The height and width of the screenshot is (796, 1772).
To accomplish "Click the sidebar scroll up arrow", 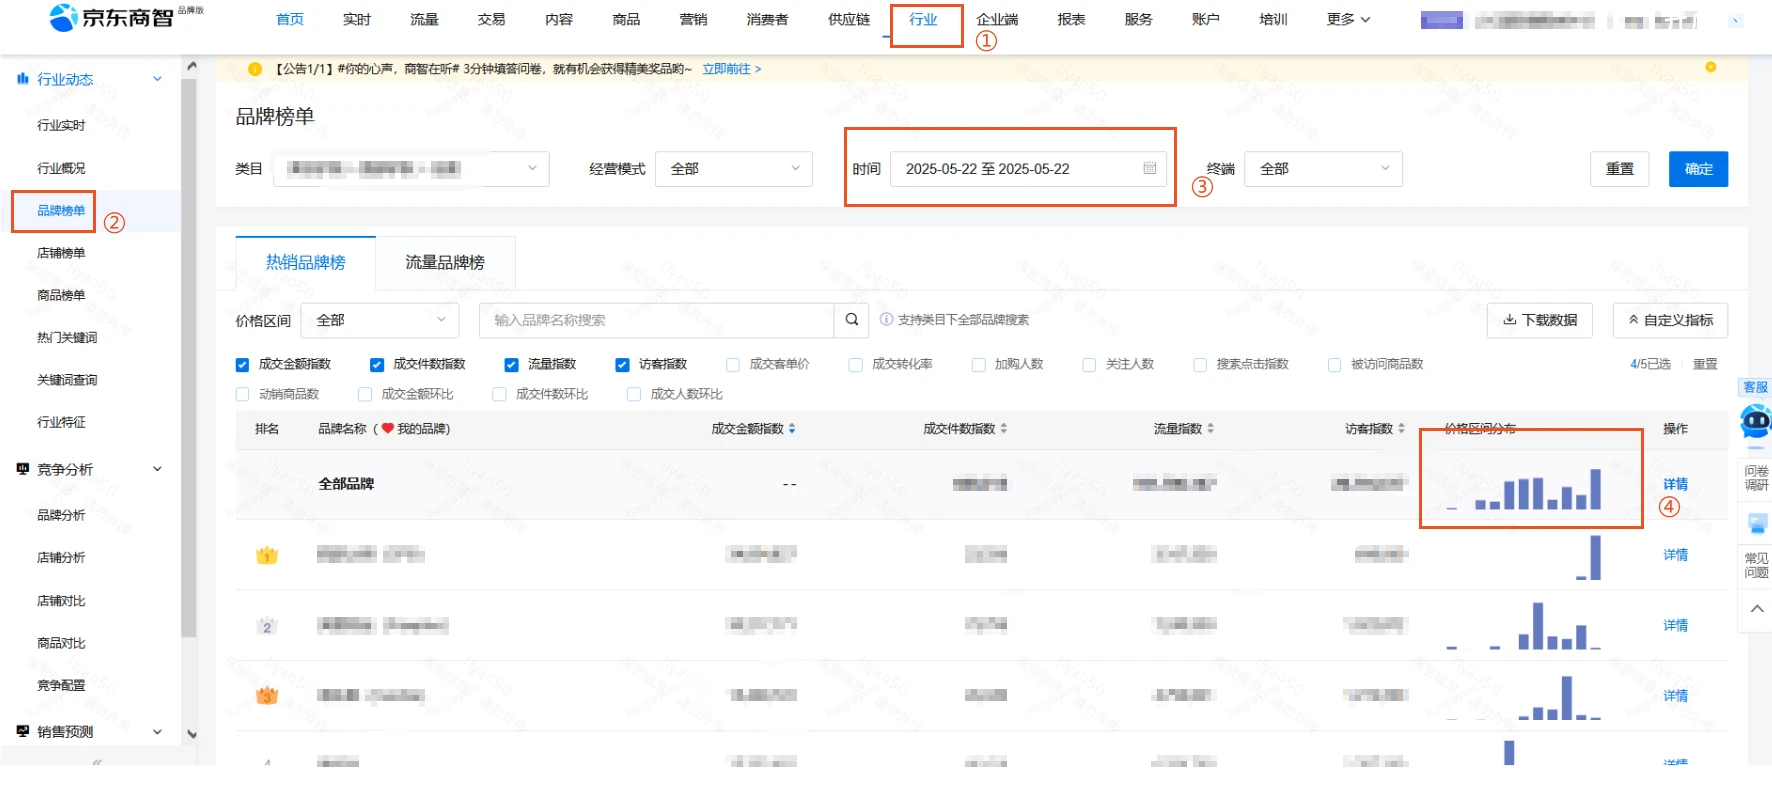I will coord(191,66).
